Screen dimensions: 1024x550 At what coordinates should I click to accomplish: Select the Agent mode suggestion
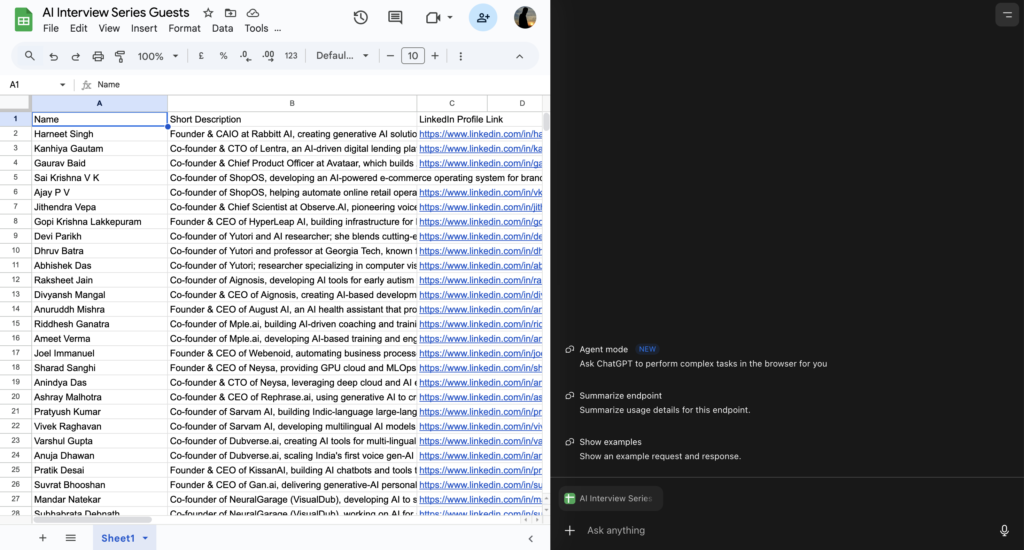click(x=604, y=349)
